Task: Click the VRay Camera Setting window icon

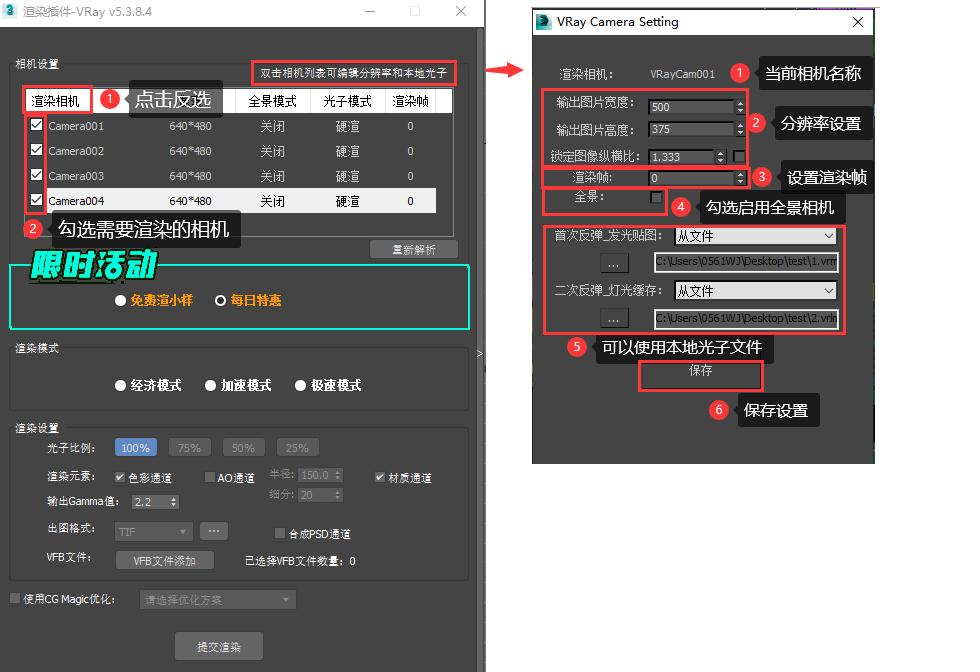Action: pos(544,22)
